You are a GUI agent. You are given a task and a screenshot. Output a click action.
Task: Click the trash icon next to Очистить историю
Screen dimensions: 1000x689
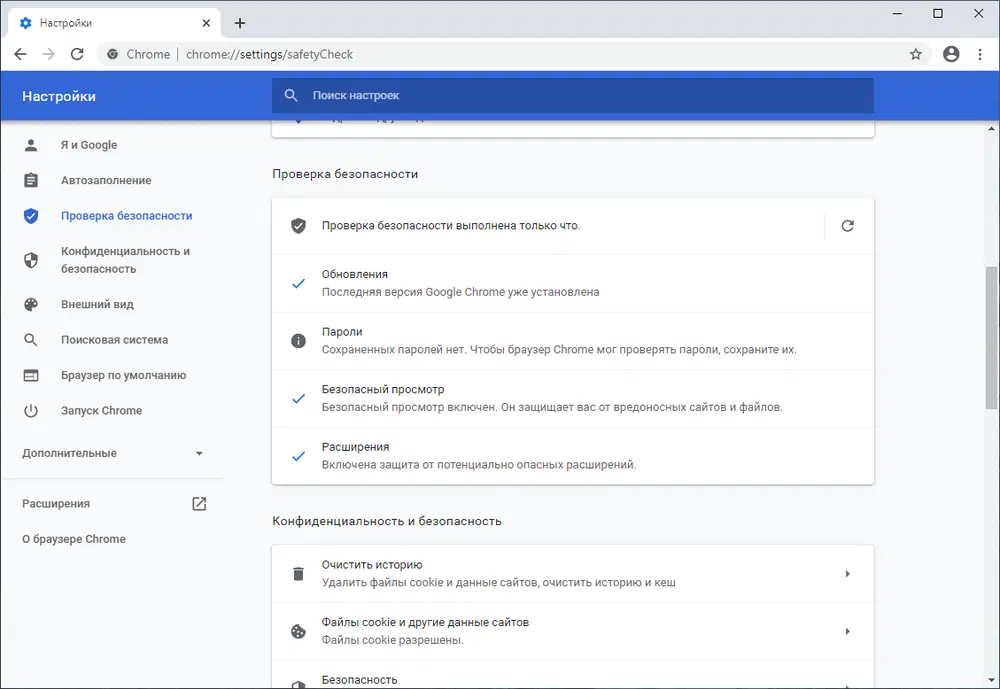tap(298, 573)
